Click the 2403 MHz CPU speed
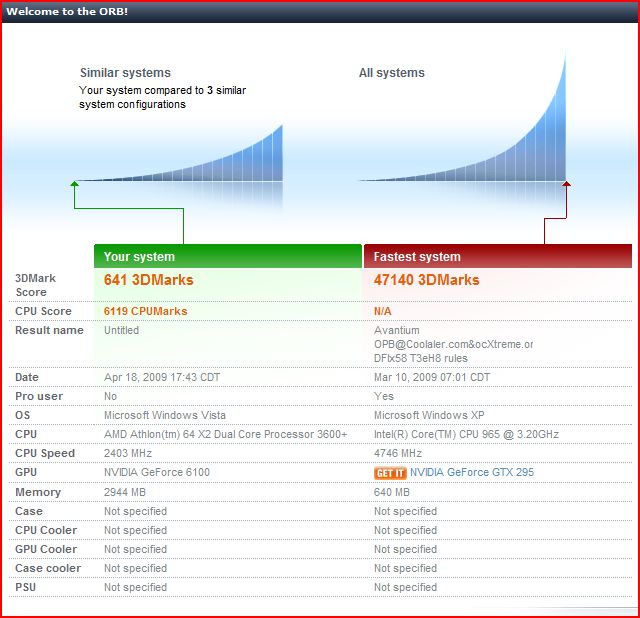This screenshot has height=618, width=640. 128,453
